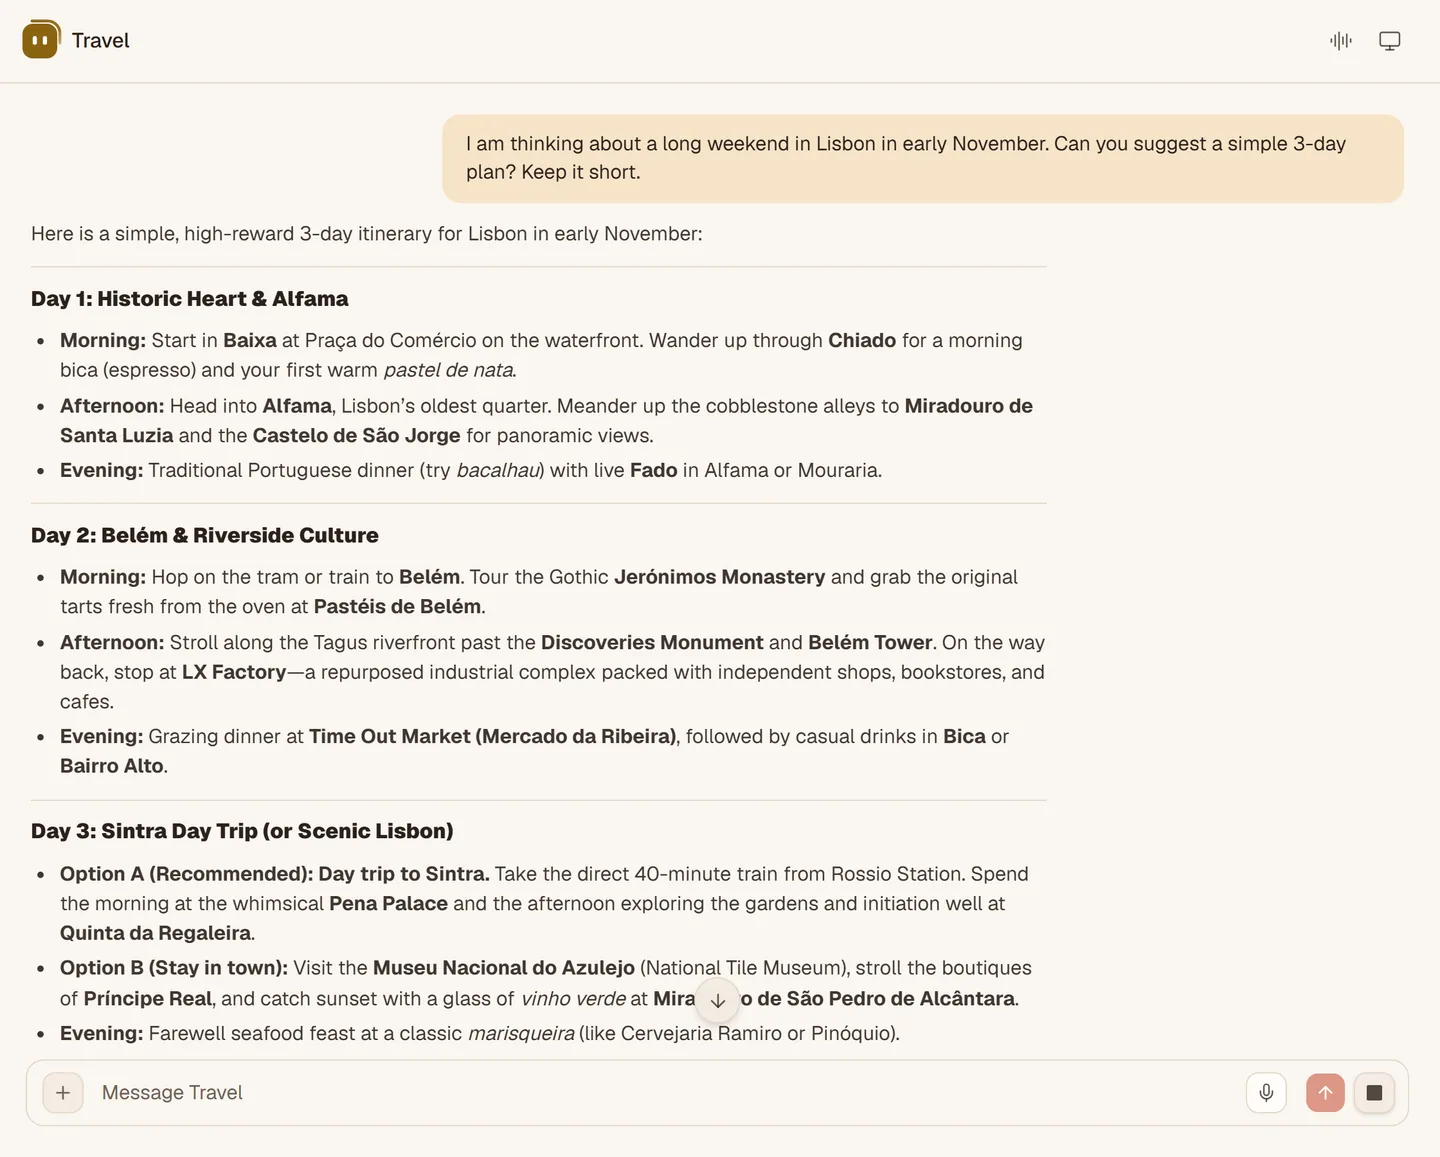Click the Travel app logo icon

41,40
